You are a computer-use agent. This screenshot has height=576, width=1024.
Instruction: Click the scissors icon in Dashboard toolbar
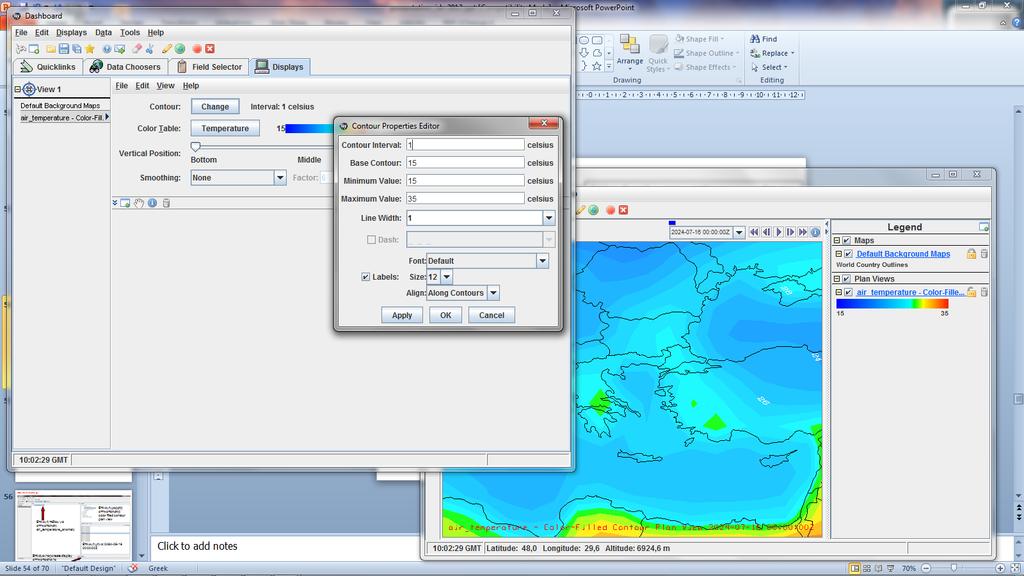coord(150,49)
